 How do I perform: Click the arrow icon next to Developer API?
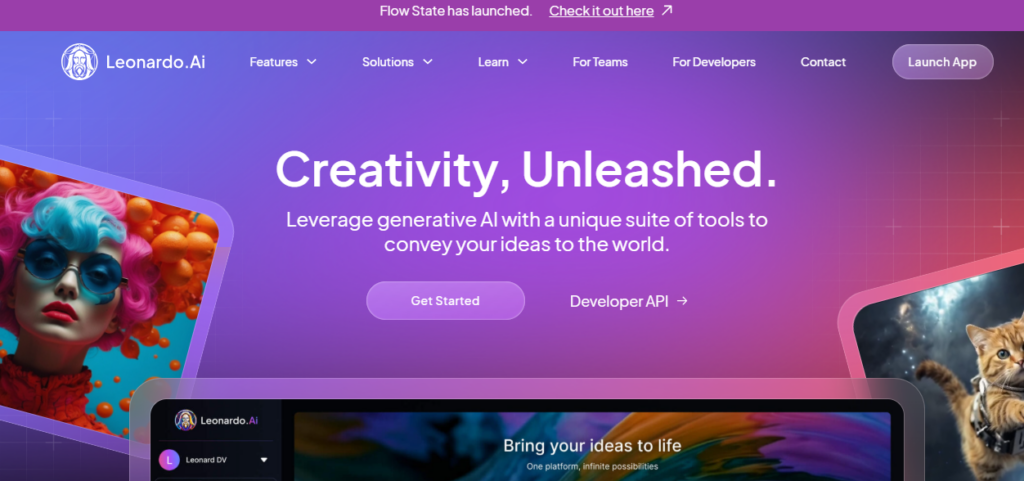point(682,301)
